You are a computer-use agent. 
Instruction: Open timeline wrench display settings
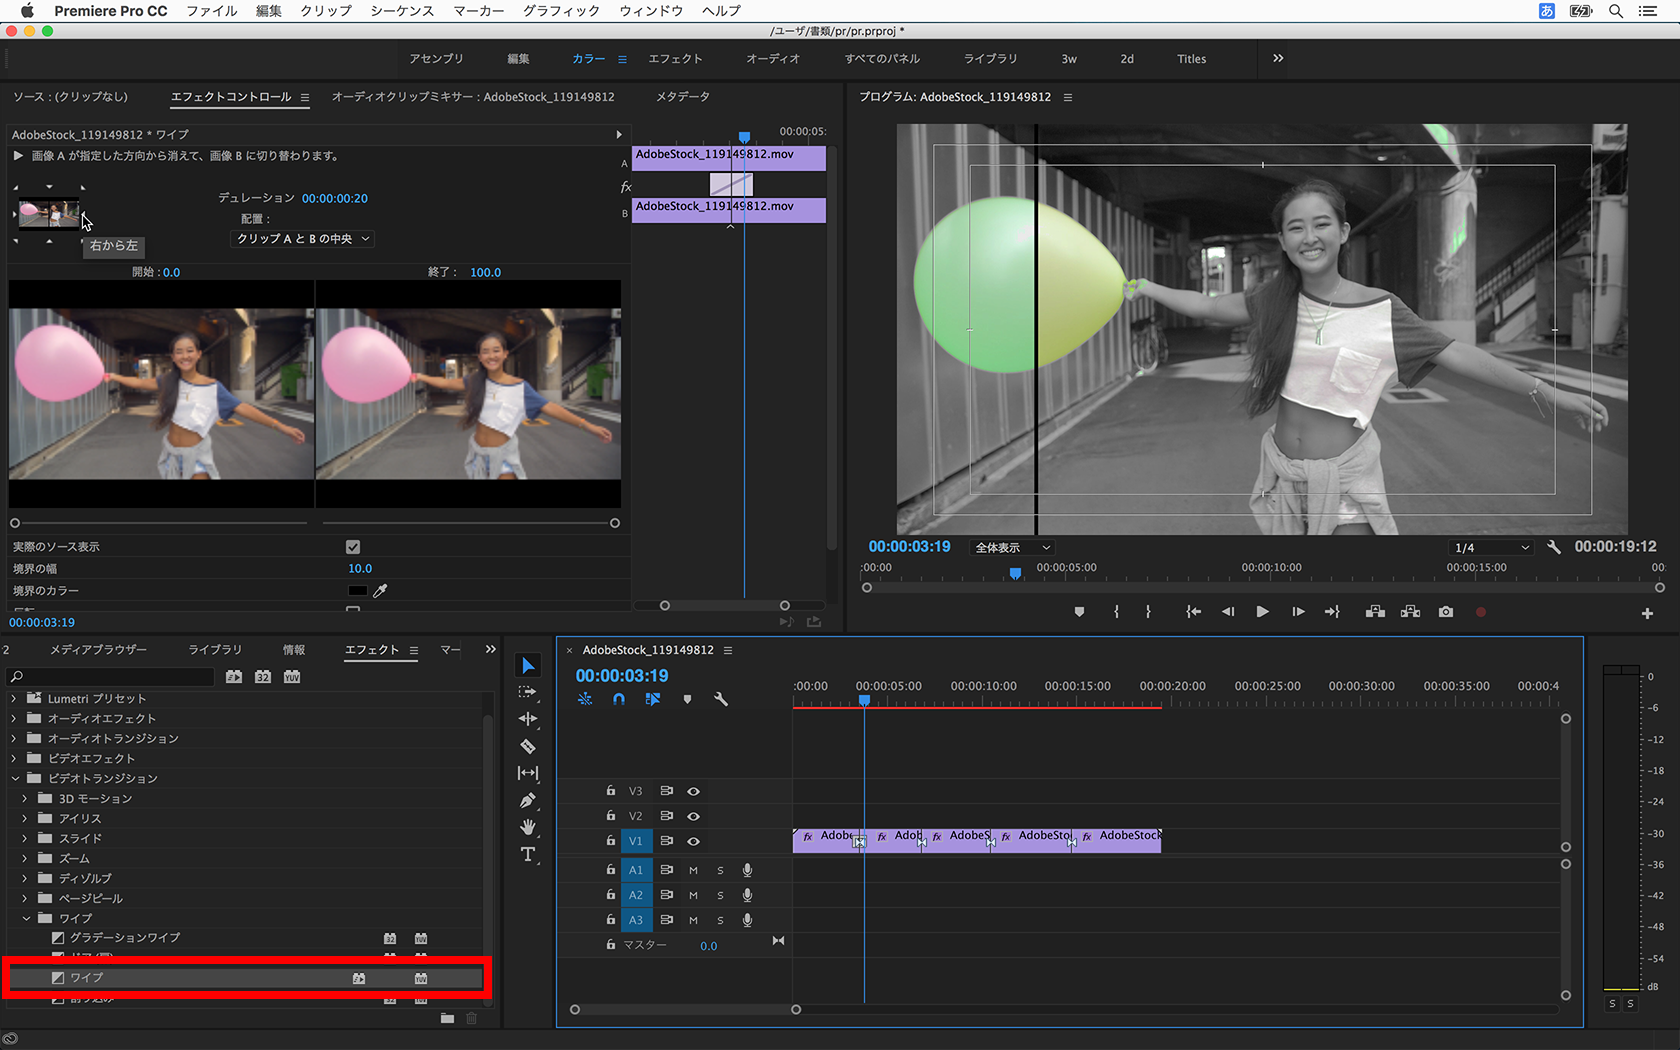[721, 699]
